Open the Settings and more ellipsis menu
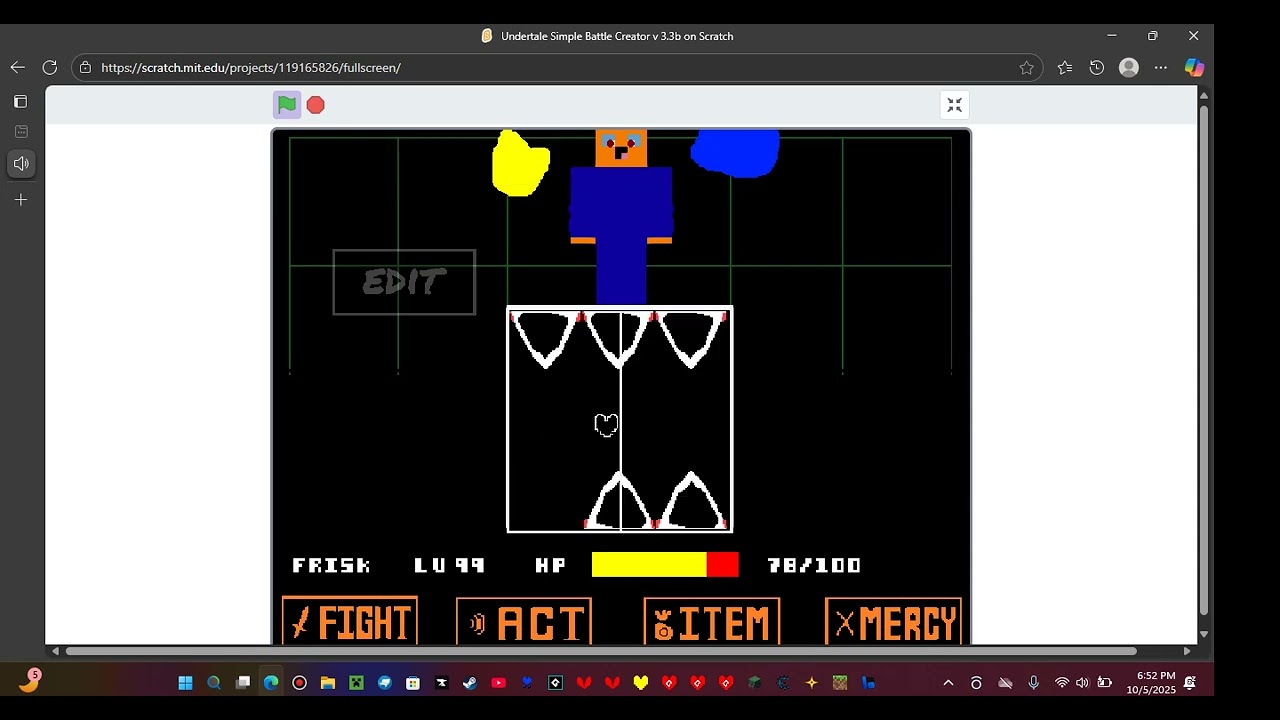Screen dimensions: 1280x720 point(1160,67)
